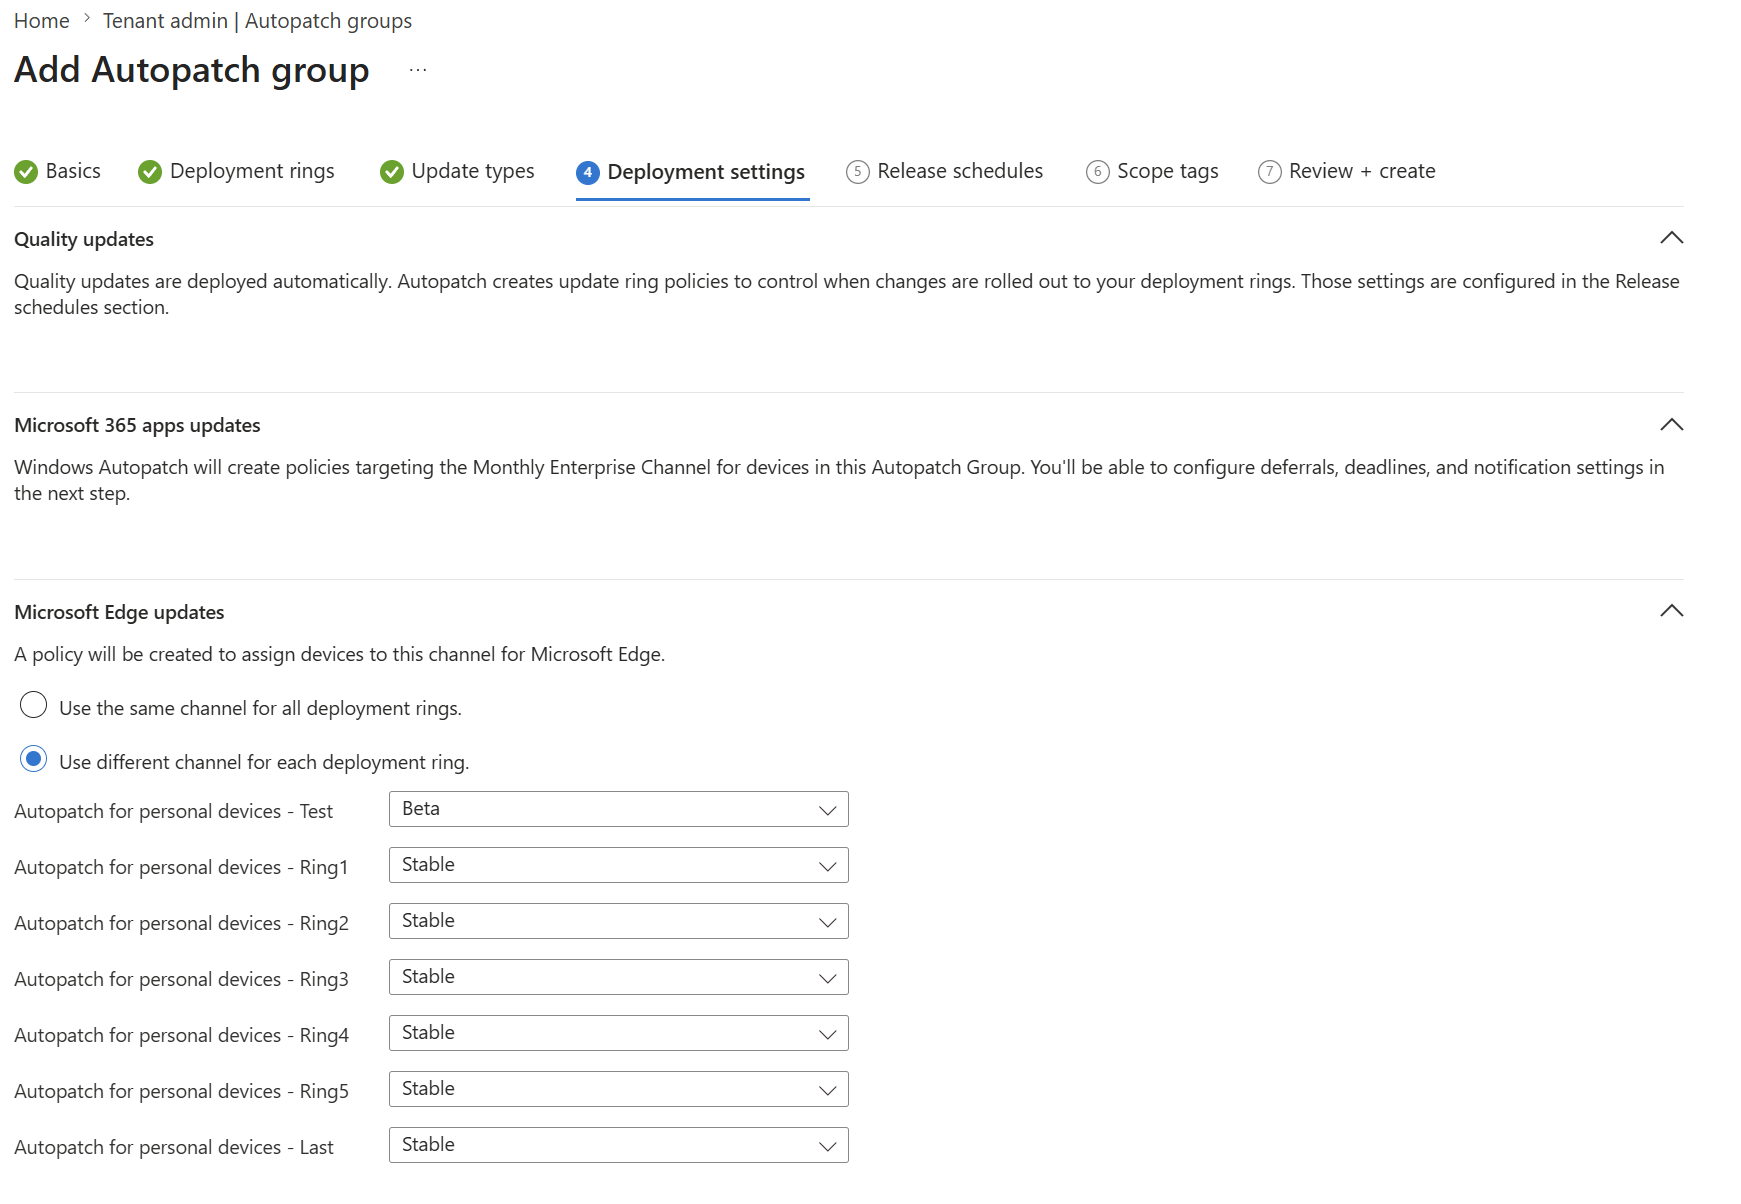The height and width of the screenshot is (1204, 1741).
Task: Click the Basics green checkmark icon
Action: (26, 172)
